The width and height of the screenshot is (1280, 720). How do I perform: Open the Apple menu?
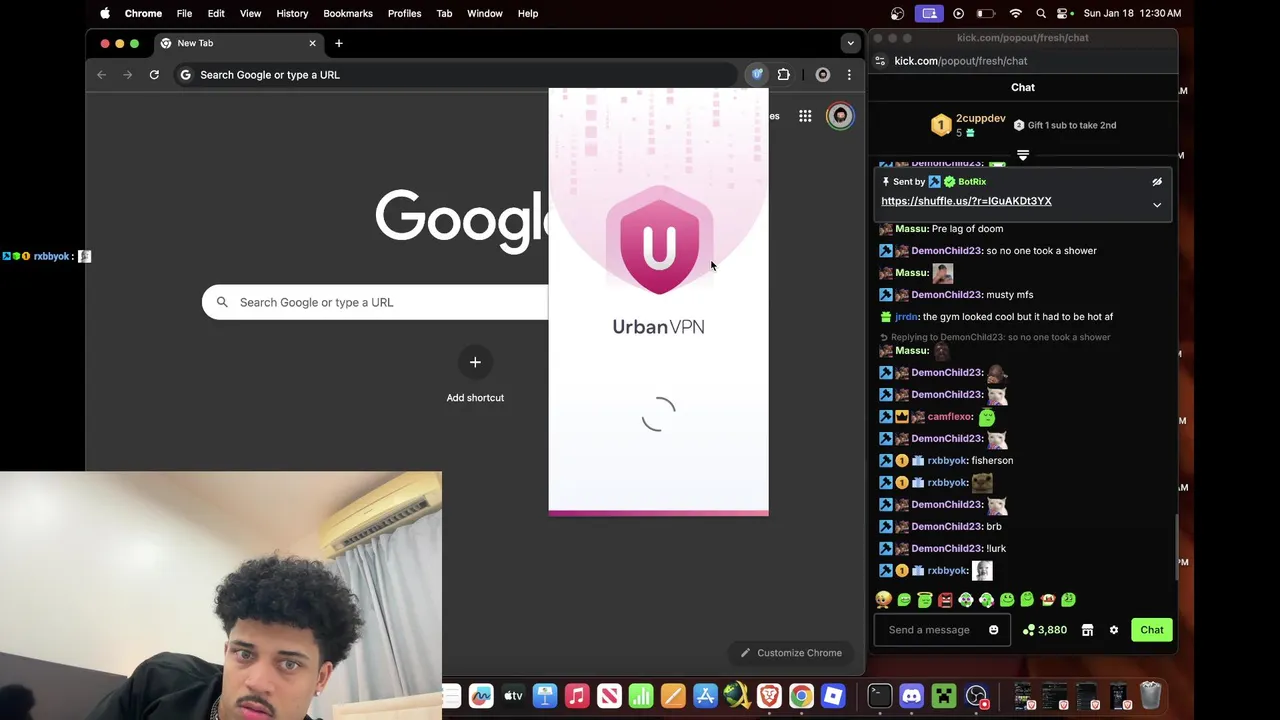[105, 13]
